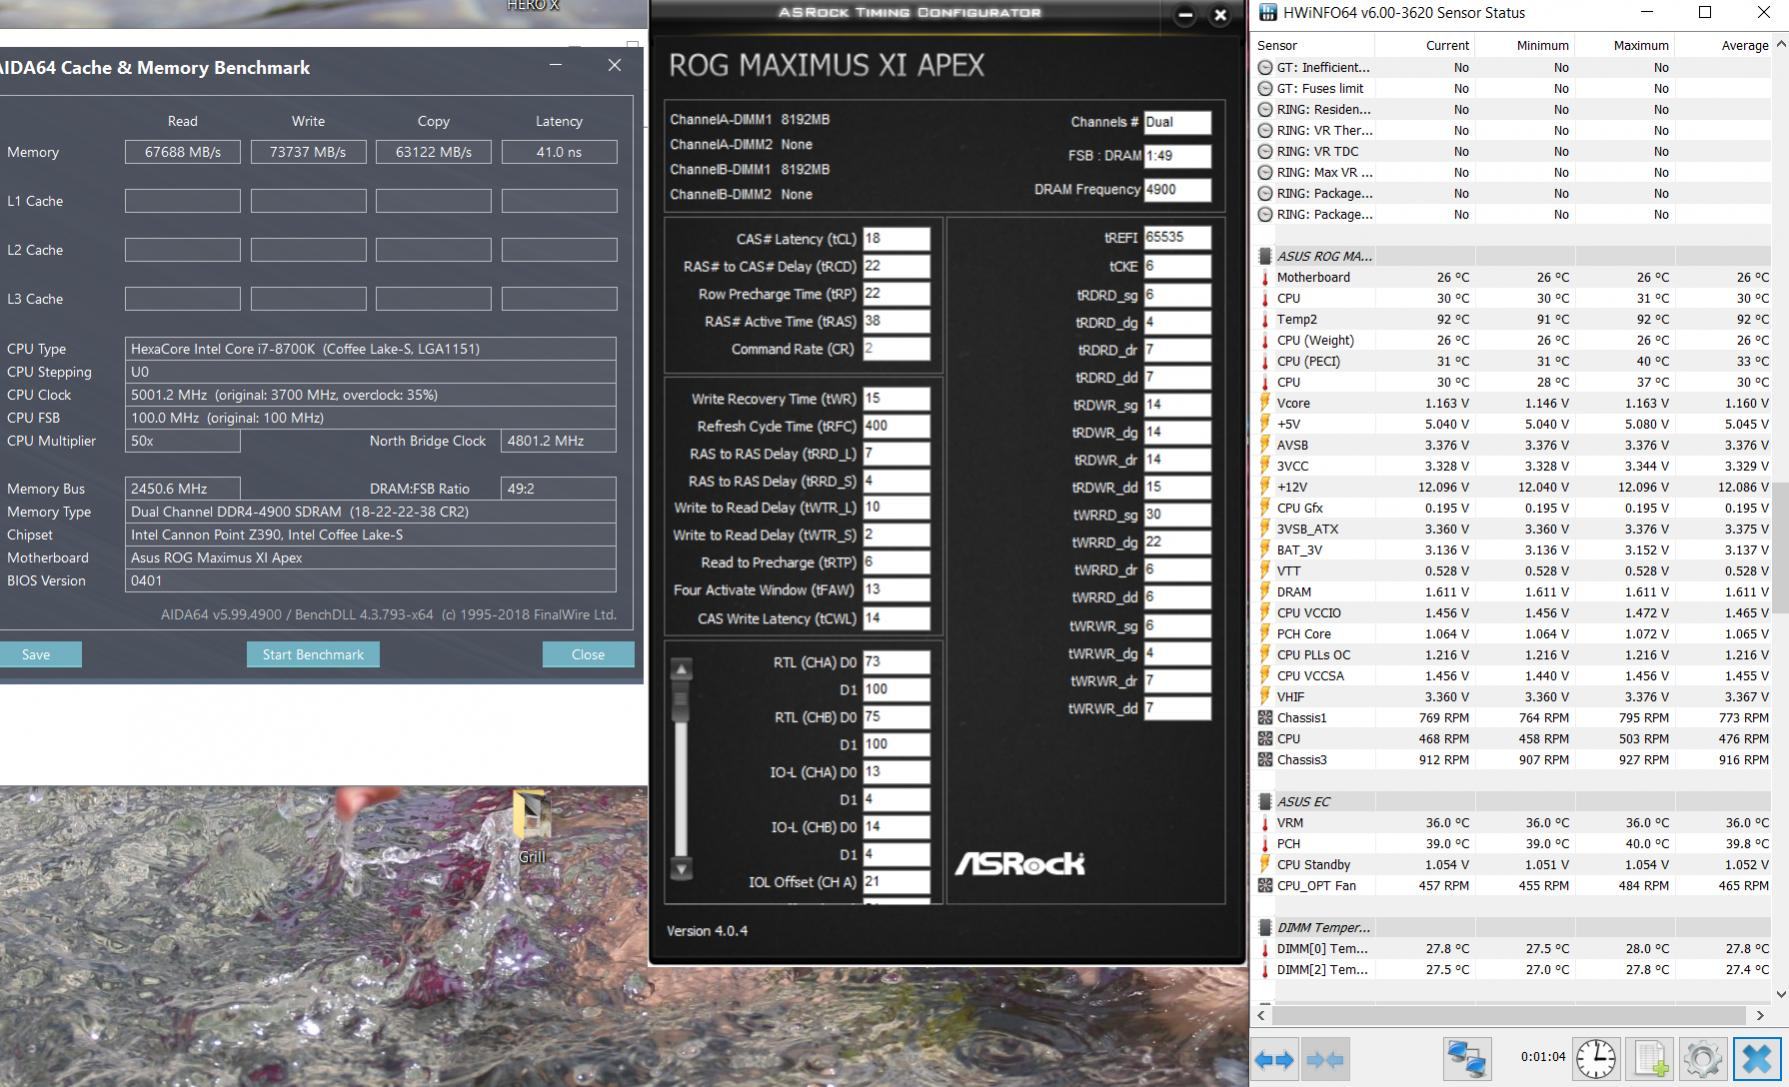Click the voltage bolt icon on the Vcore row
Screen dimensions: 1789x1087
click(x=1265, y=403)
